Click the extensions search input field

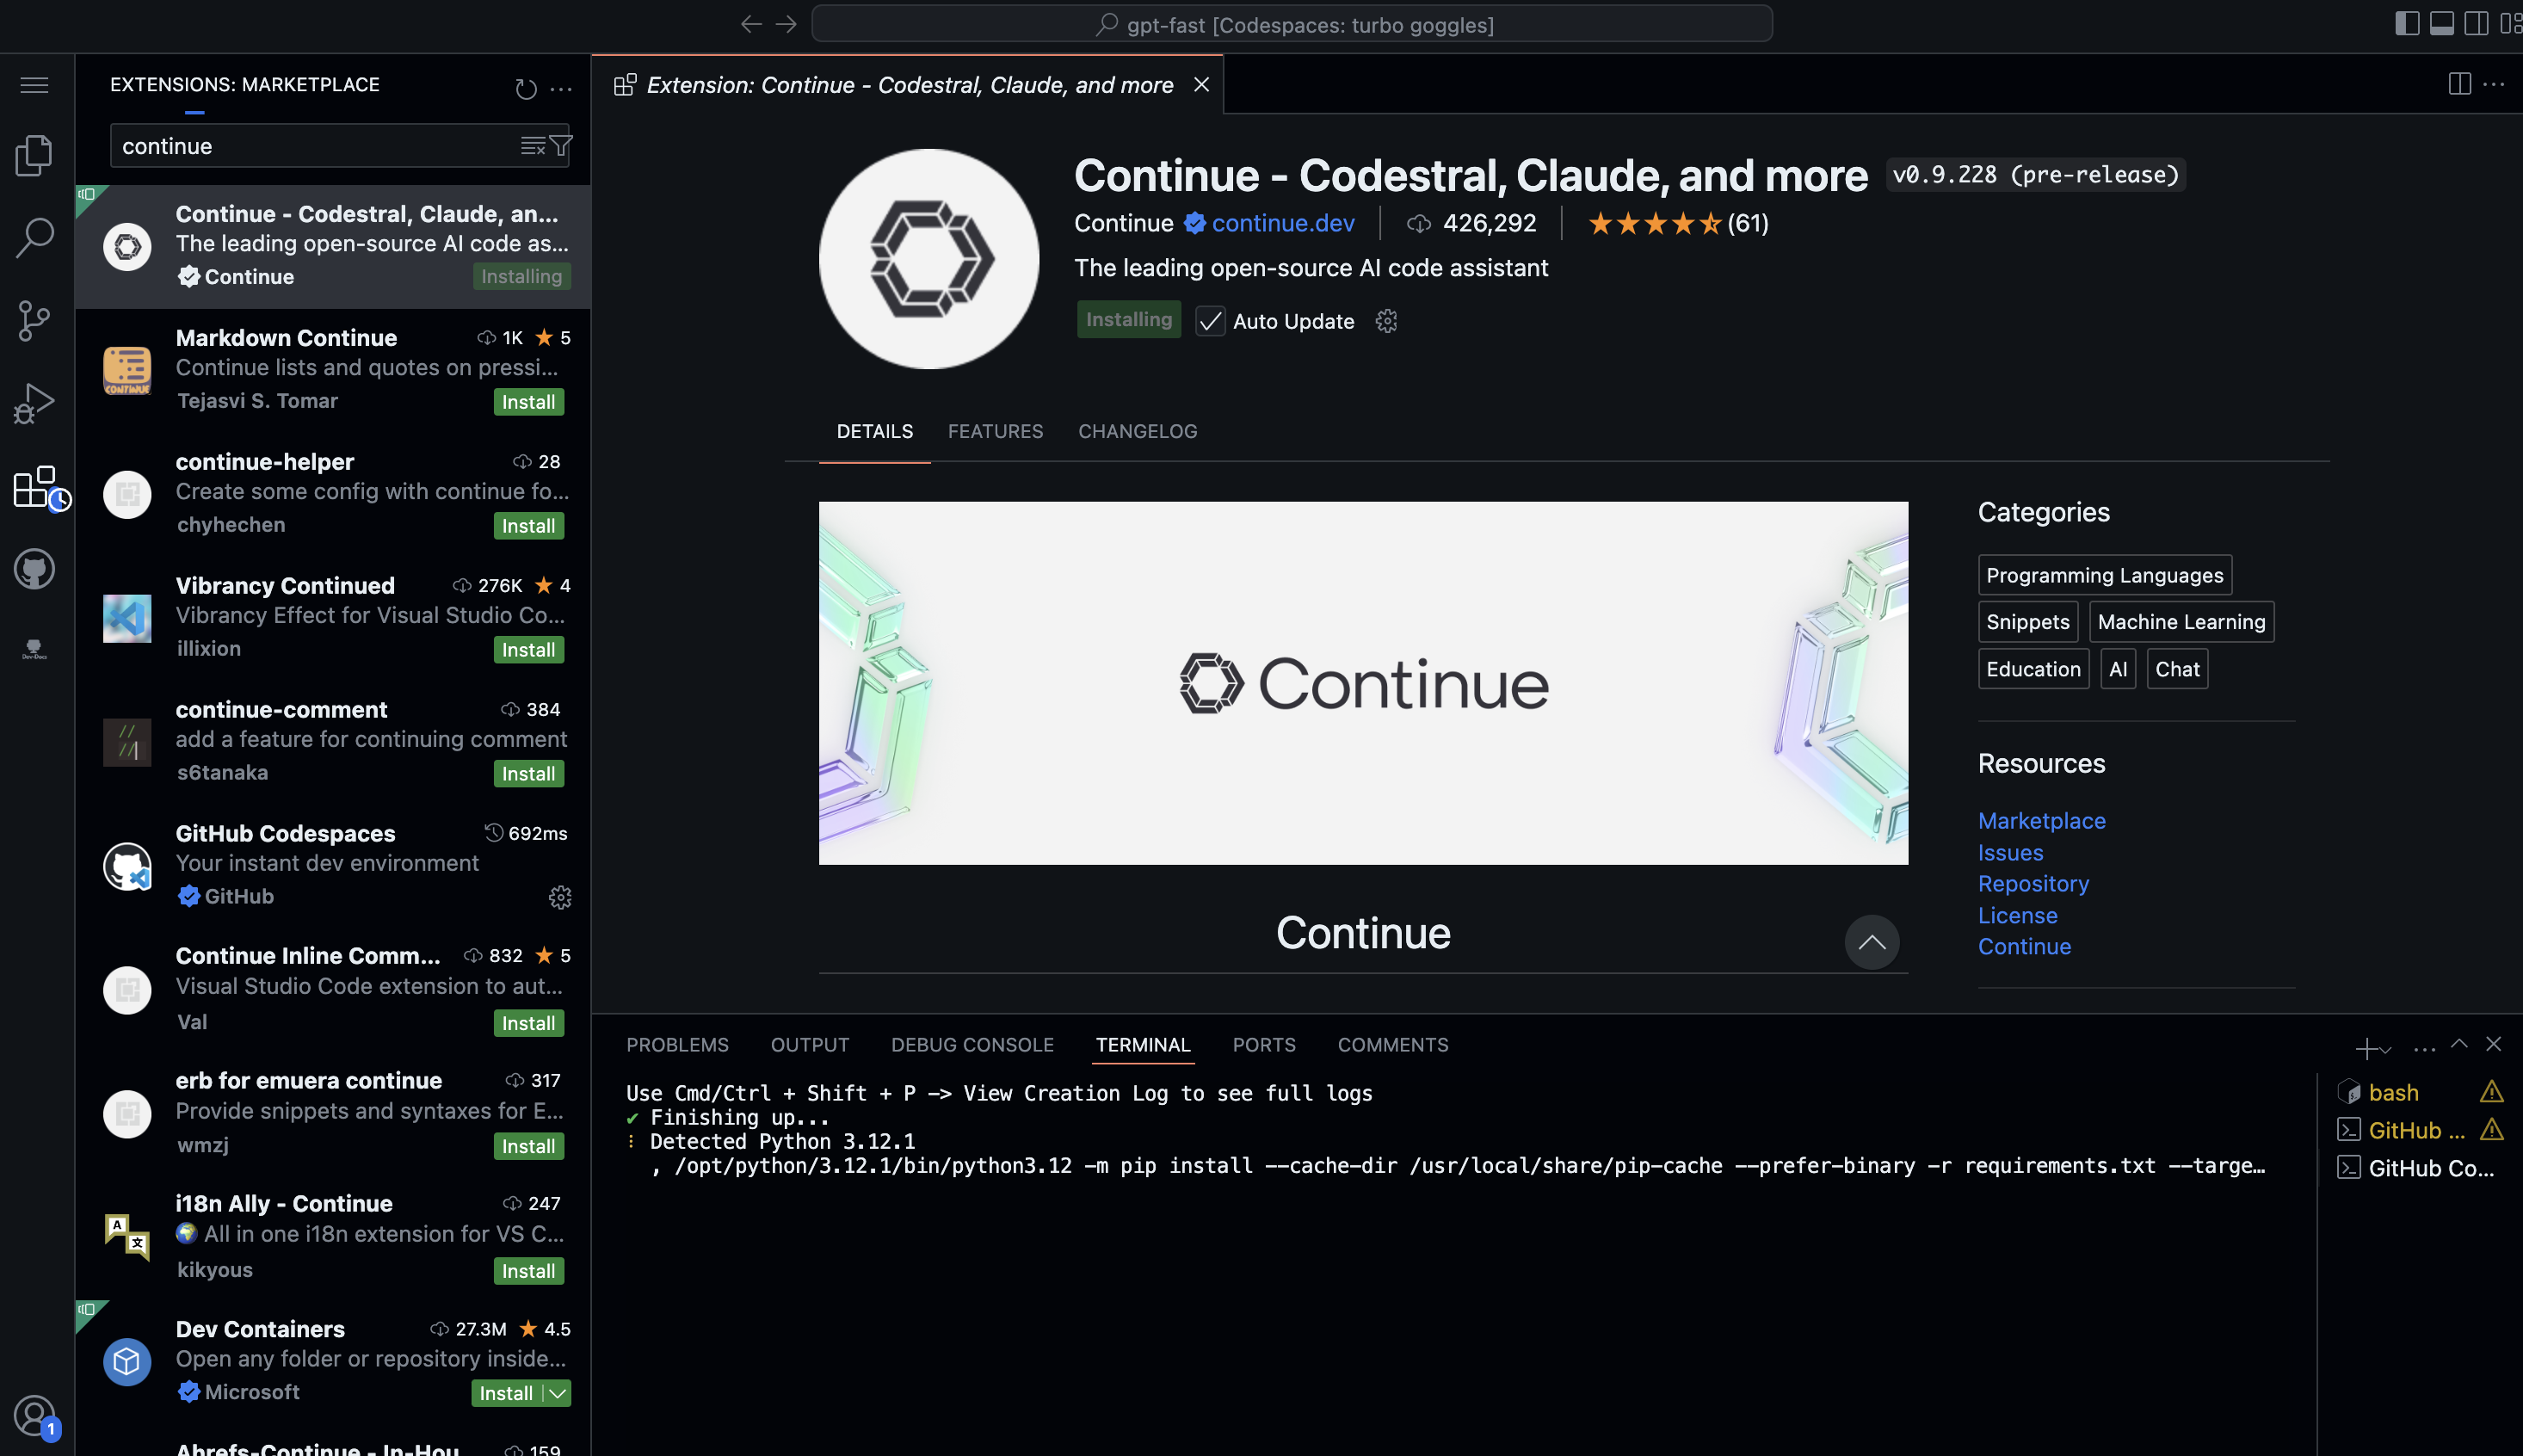(x=310, y=146)
